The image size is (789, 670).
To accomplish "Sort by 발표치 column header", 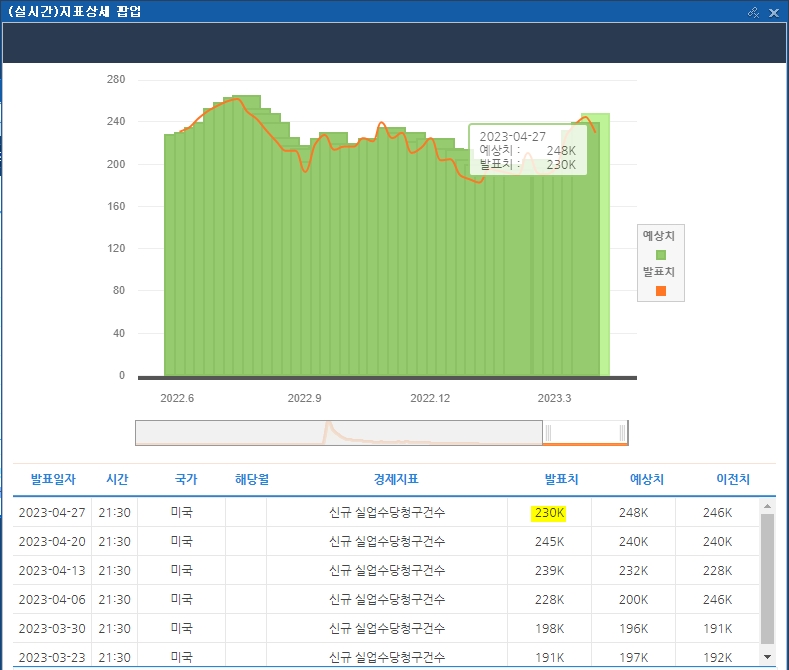I will coord(562,479).
